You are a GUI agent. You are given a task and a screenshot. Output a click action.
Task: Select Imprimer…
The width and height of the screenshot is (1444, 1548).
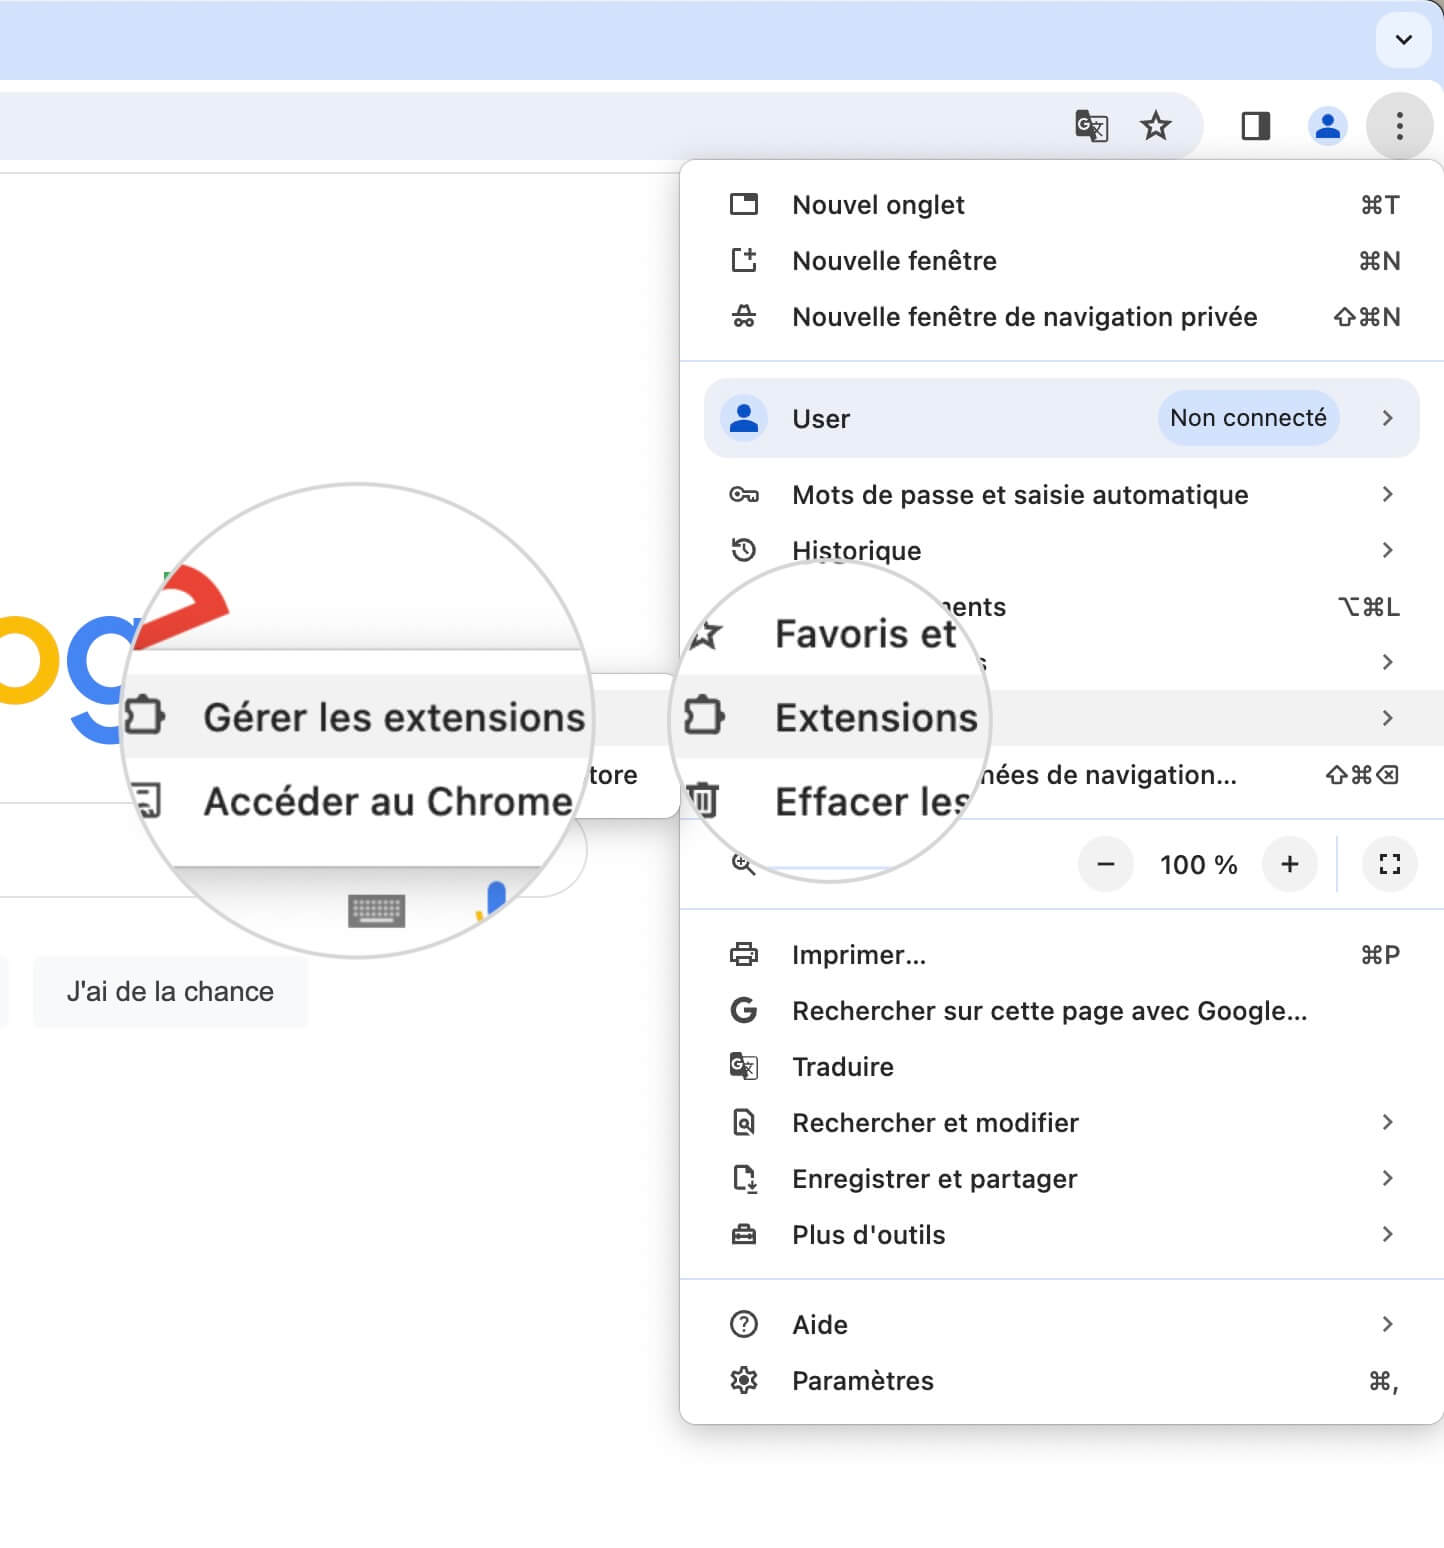pos(1061,955)
